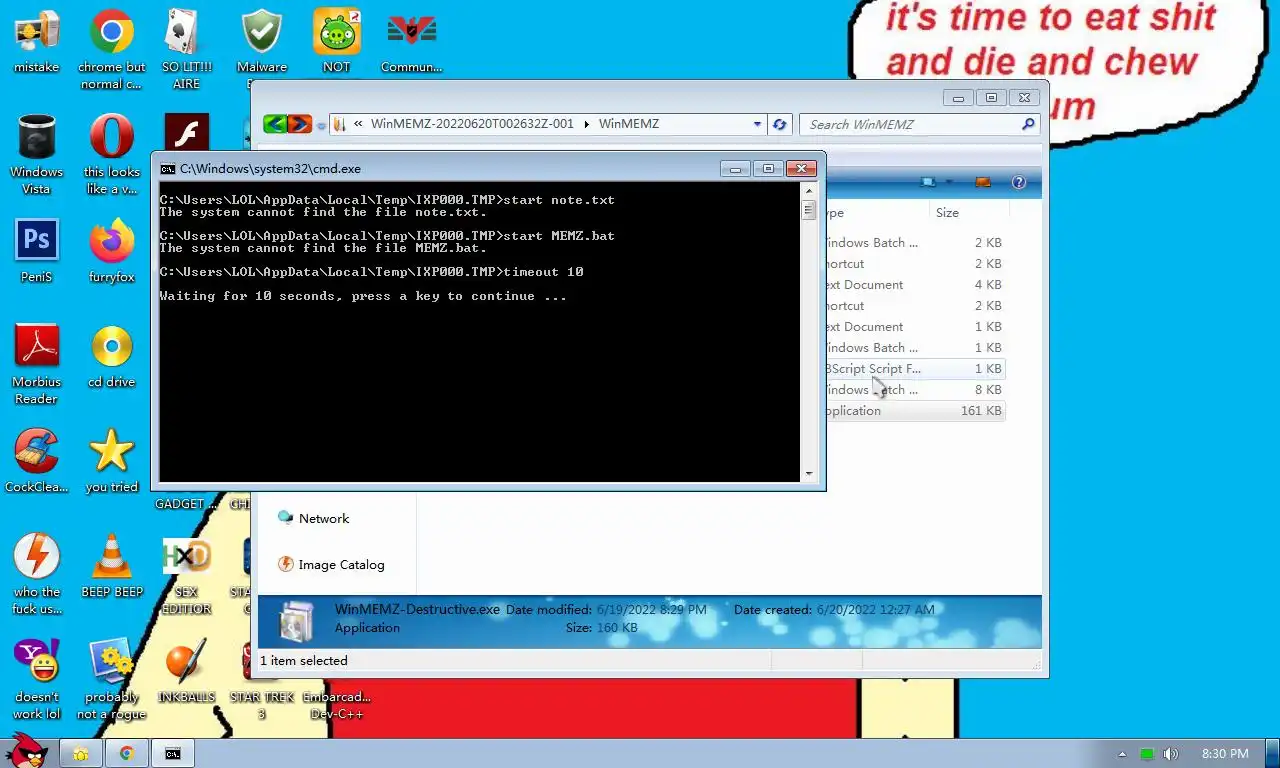The height and width of the screenshot is (768, 1280).
Task: Open the 'probably not a rogue' icon
Action: pos(111,680)
